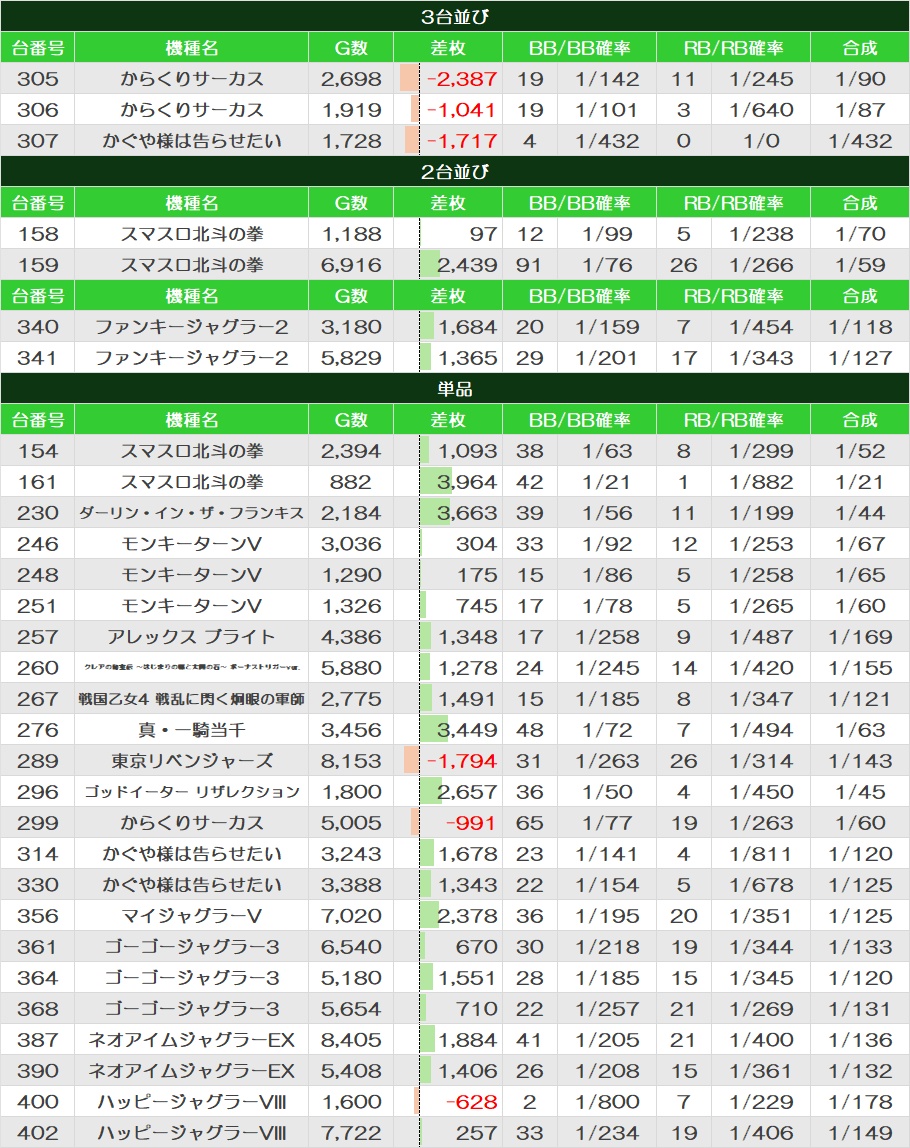Viewport: 910px width, 1148px height.
Task: Click マイジャグラーV machine name
Action: tap(192, 916)
